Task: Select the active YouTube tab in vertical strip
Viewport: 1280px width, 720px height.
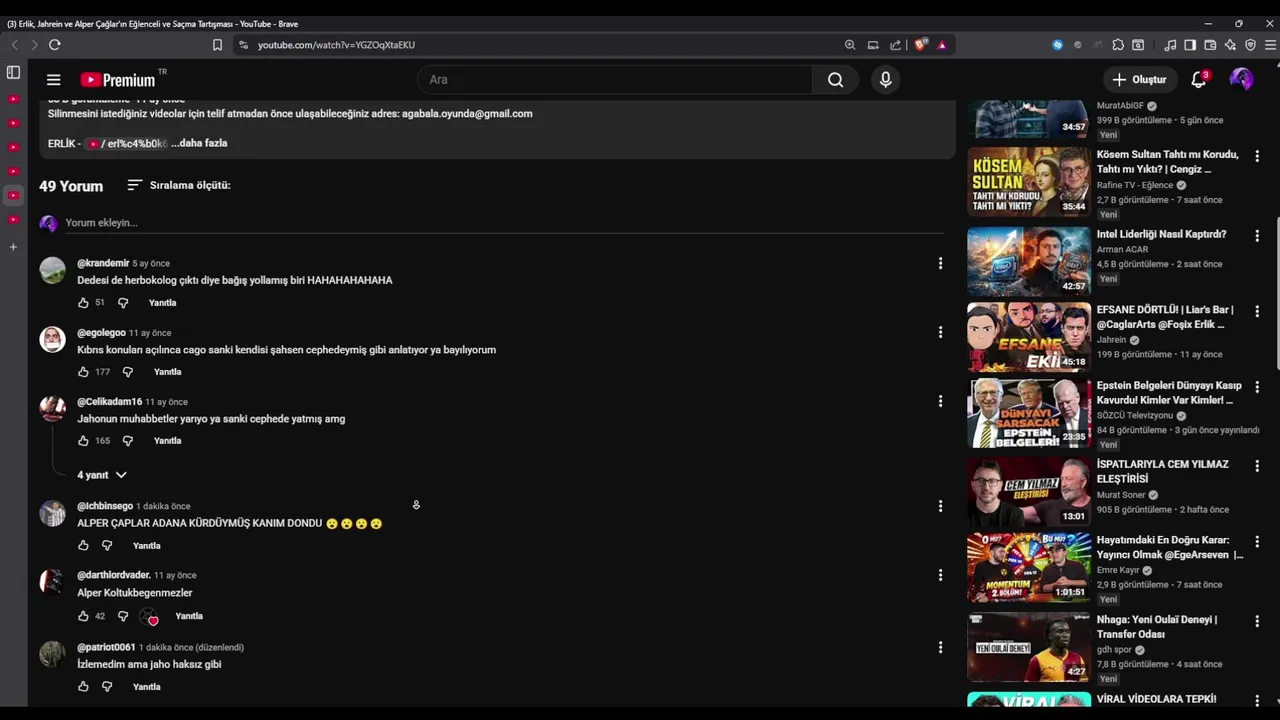Action: tap(13, 195)
